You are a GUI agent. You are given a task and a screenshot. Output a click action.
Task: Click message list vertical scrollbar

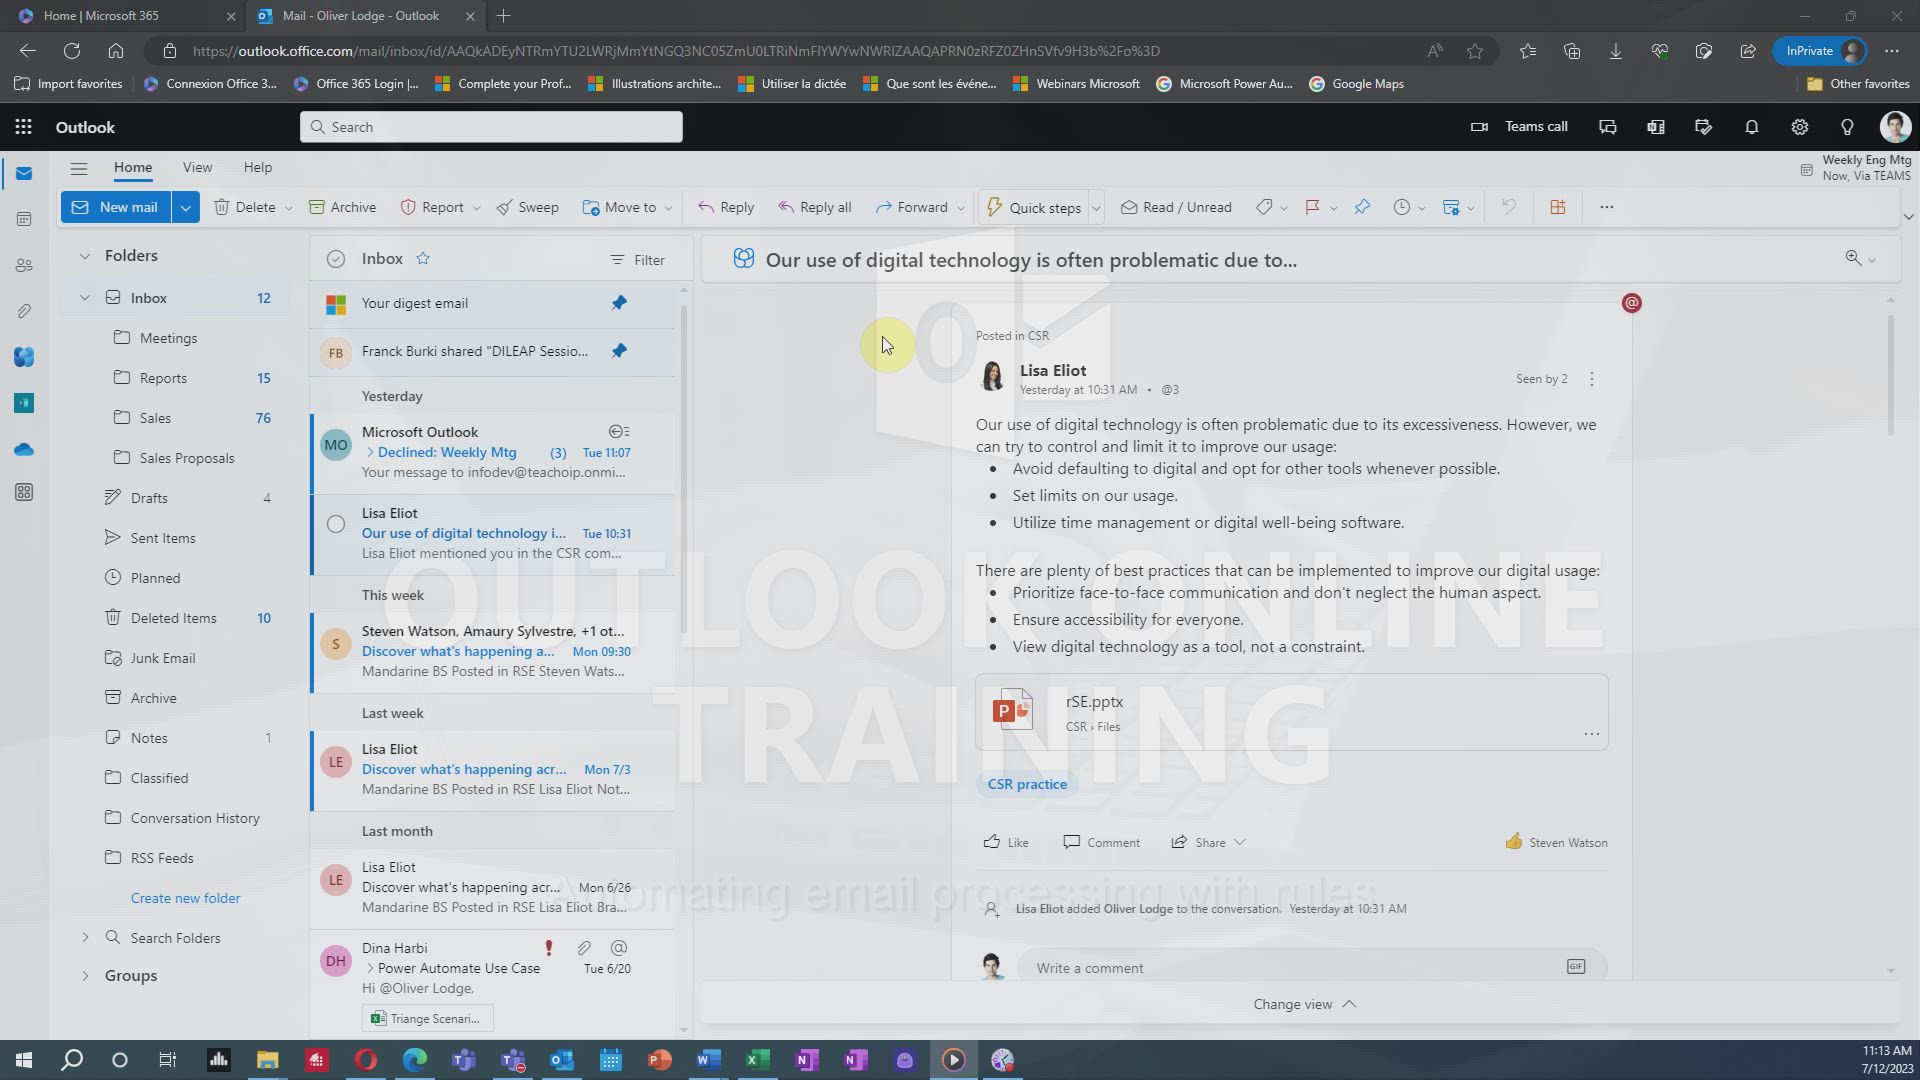(684, 470)
